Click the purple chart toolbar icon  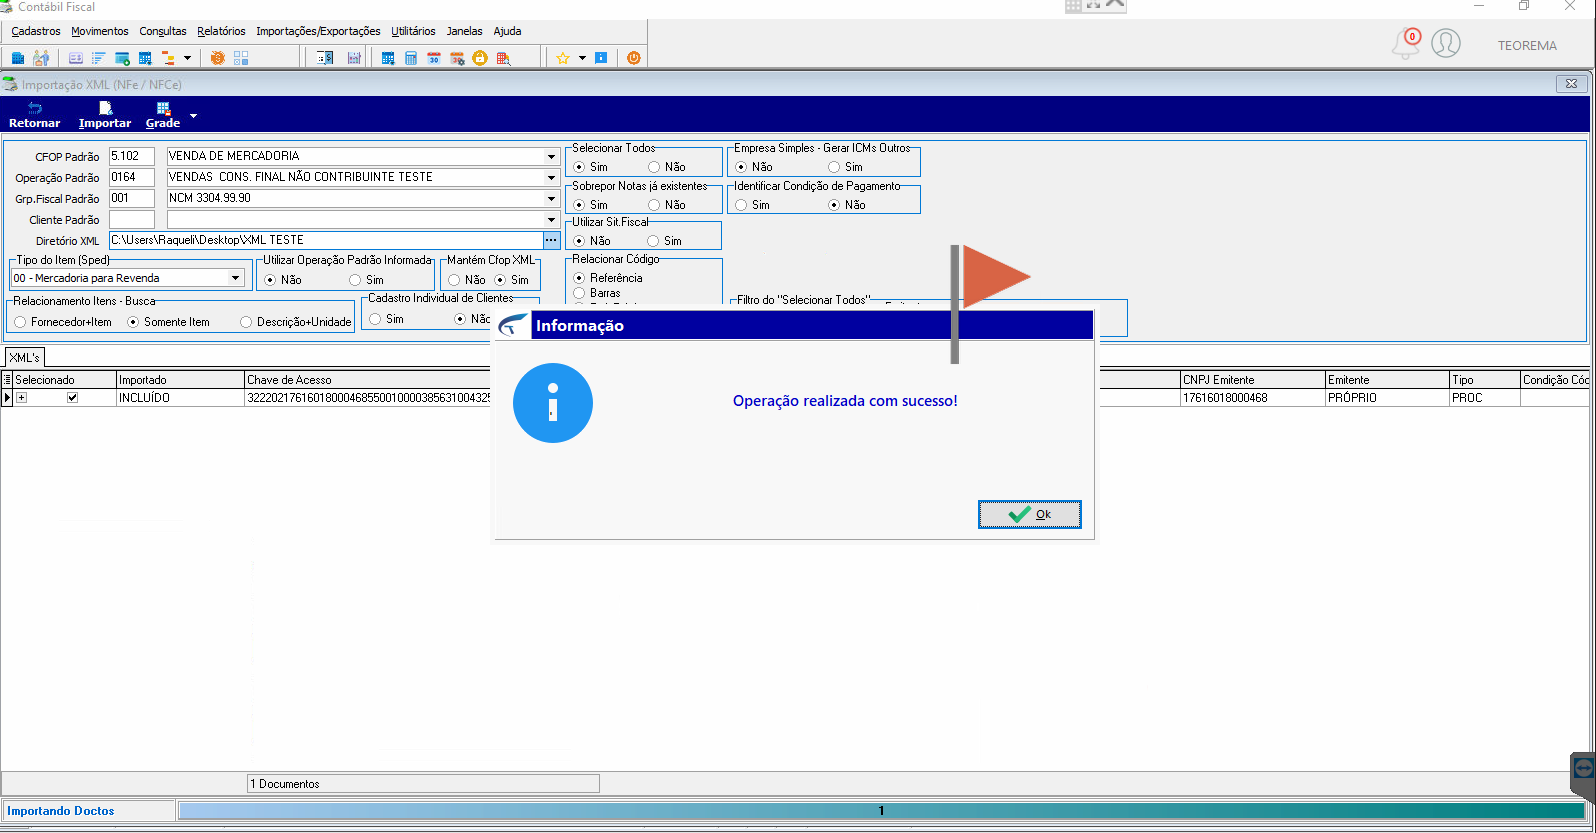pos(354,58)
